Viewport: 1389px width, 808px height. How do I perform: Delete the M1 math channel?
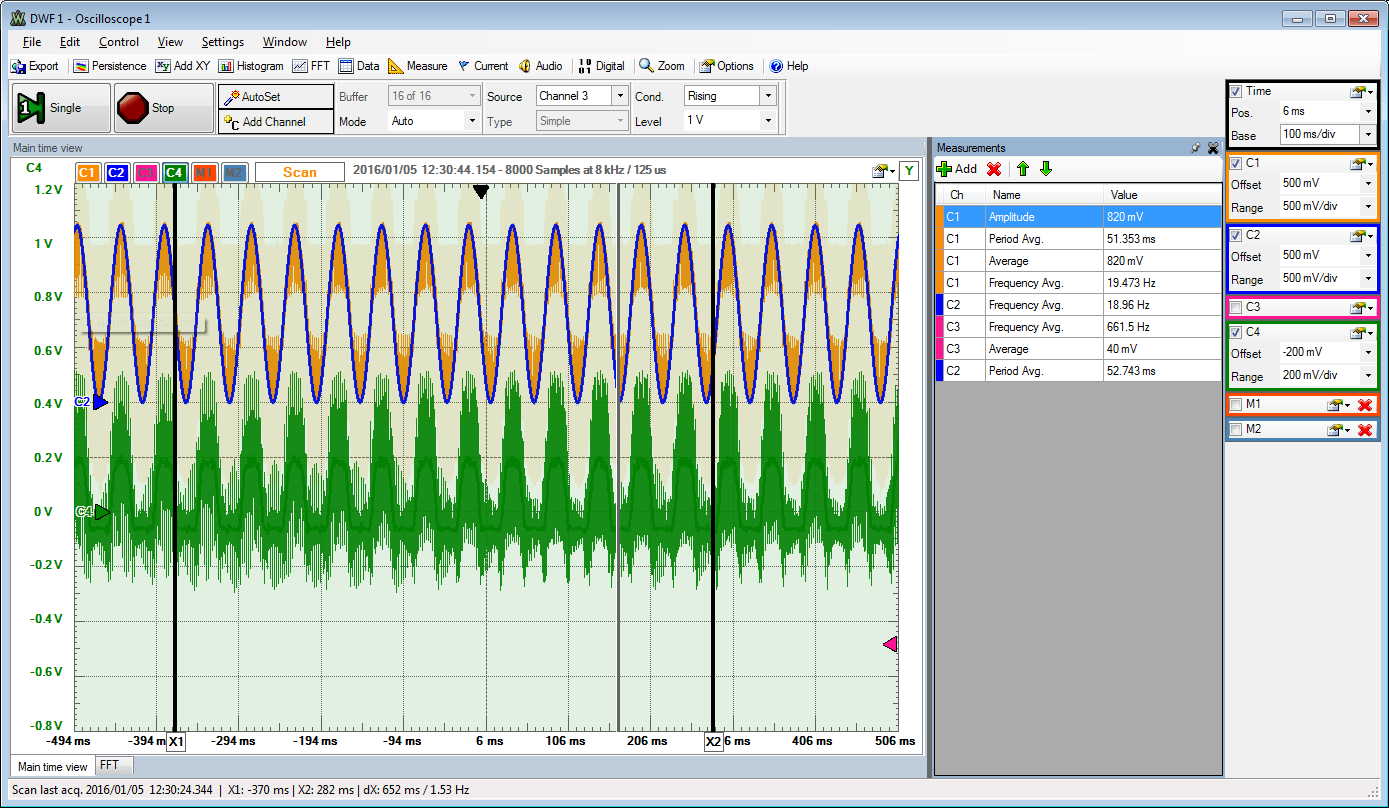click(x=1365, y=405)
